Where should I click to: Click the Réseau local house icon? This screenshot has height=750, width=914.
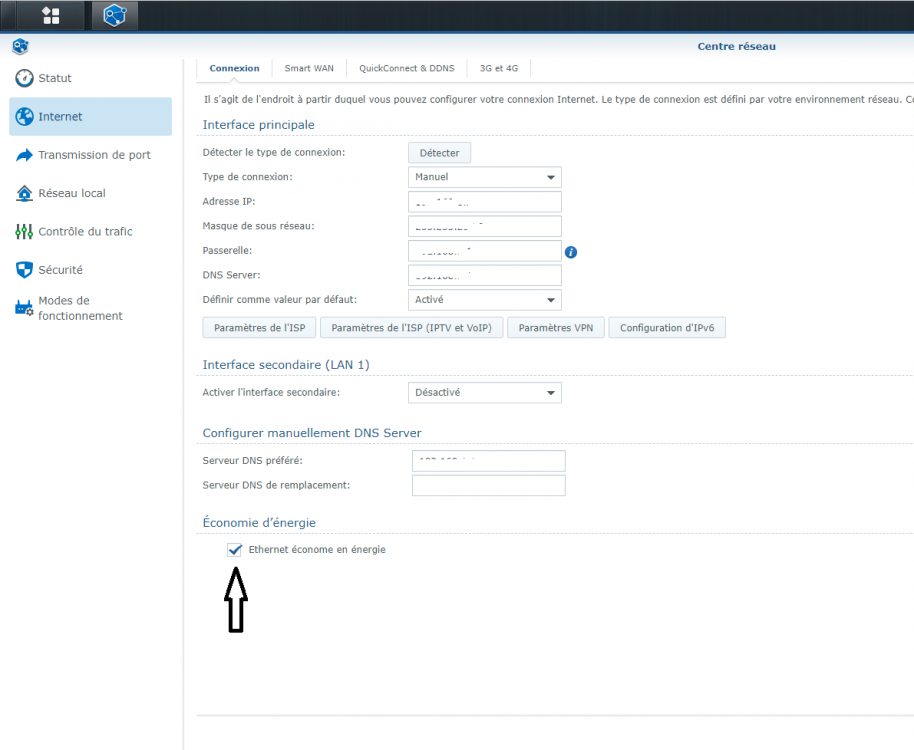[24, 193]
